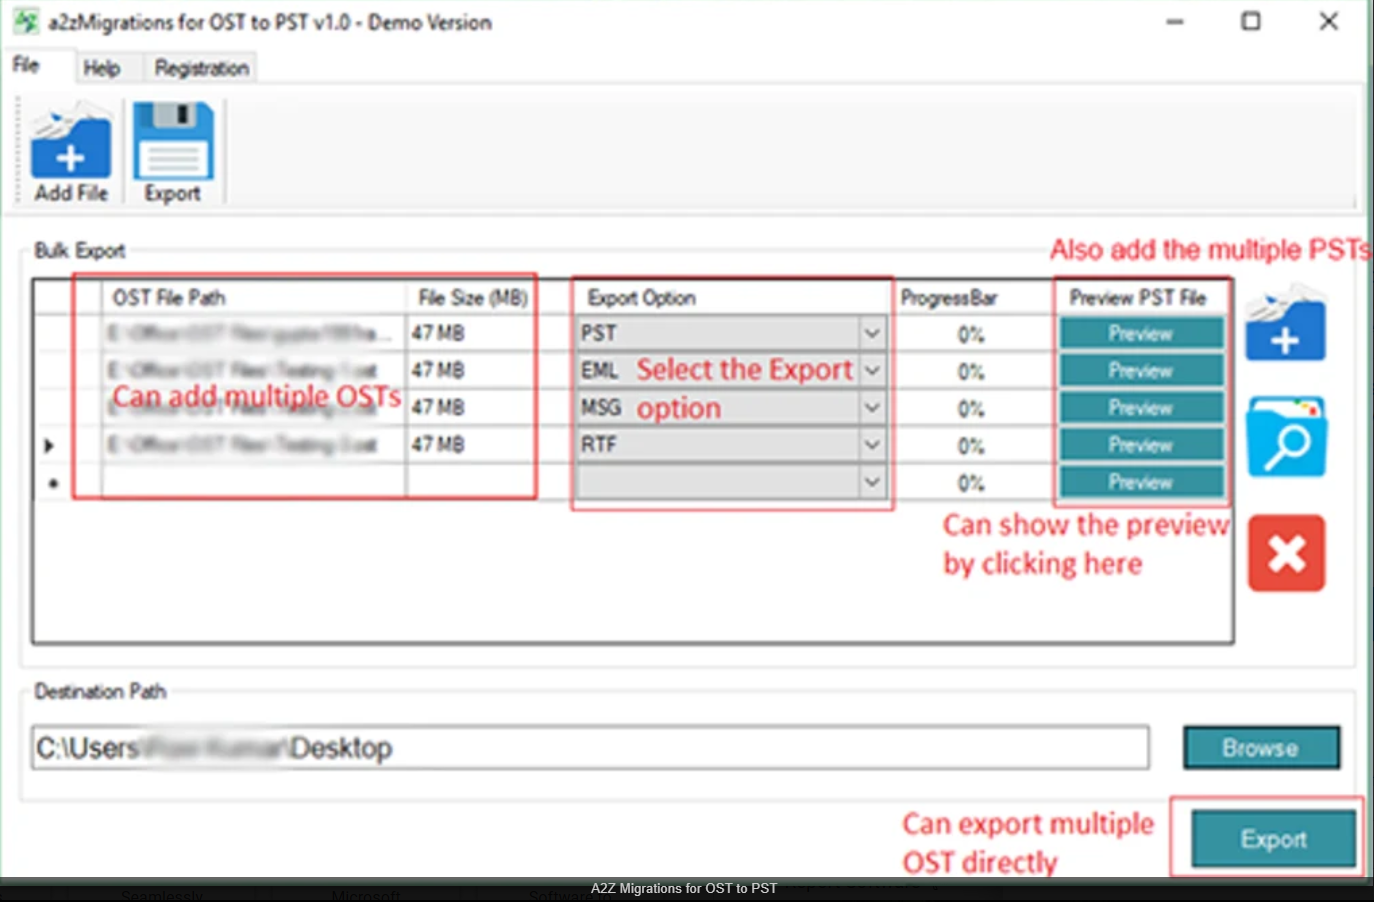Click the app logo in the title bar
Screen dimensions: 1374x902
point(25,21)
